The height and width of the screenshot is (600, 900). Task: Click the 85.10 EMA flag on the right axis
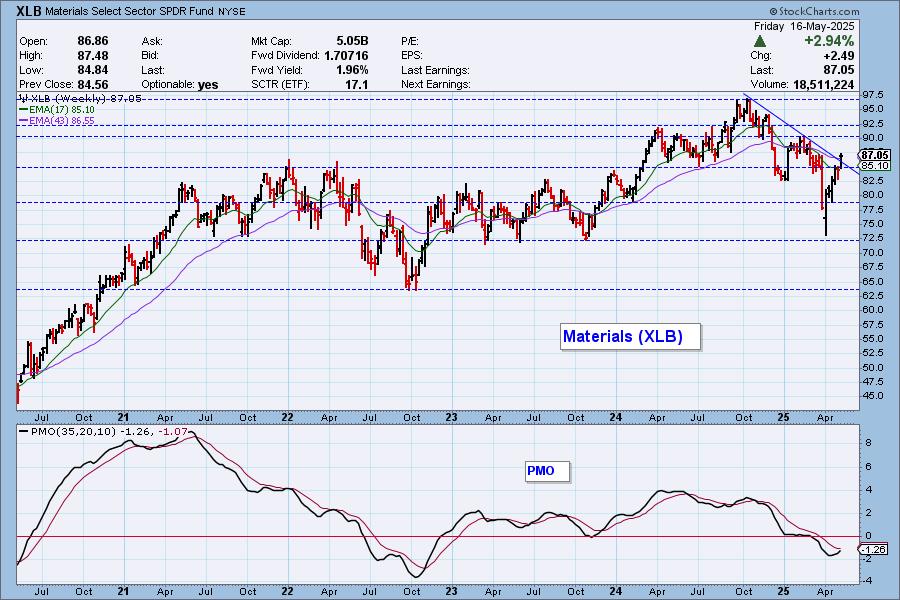(875, 166)
